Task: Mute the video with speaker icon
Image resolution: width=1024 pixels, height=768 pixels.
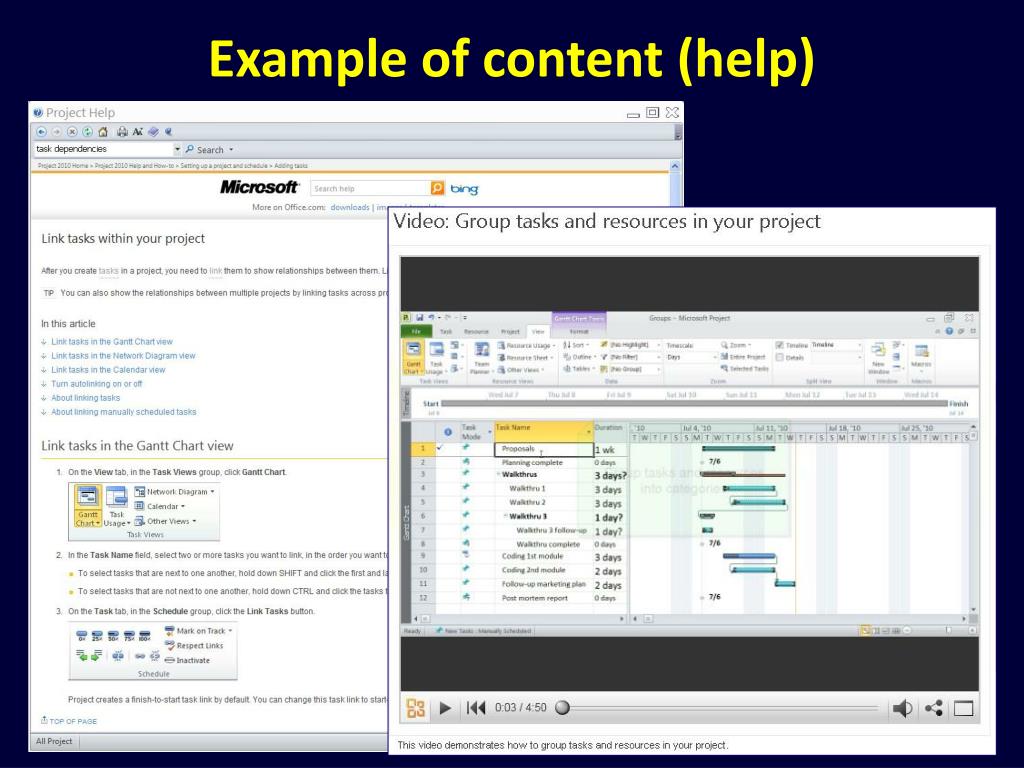Action: coord(903,708)
